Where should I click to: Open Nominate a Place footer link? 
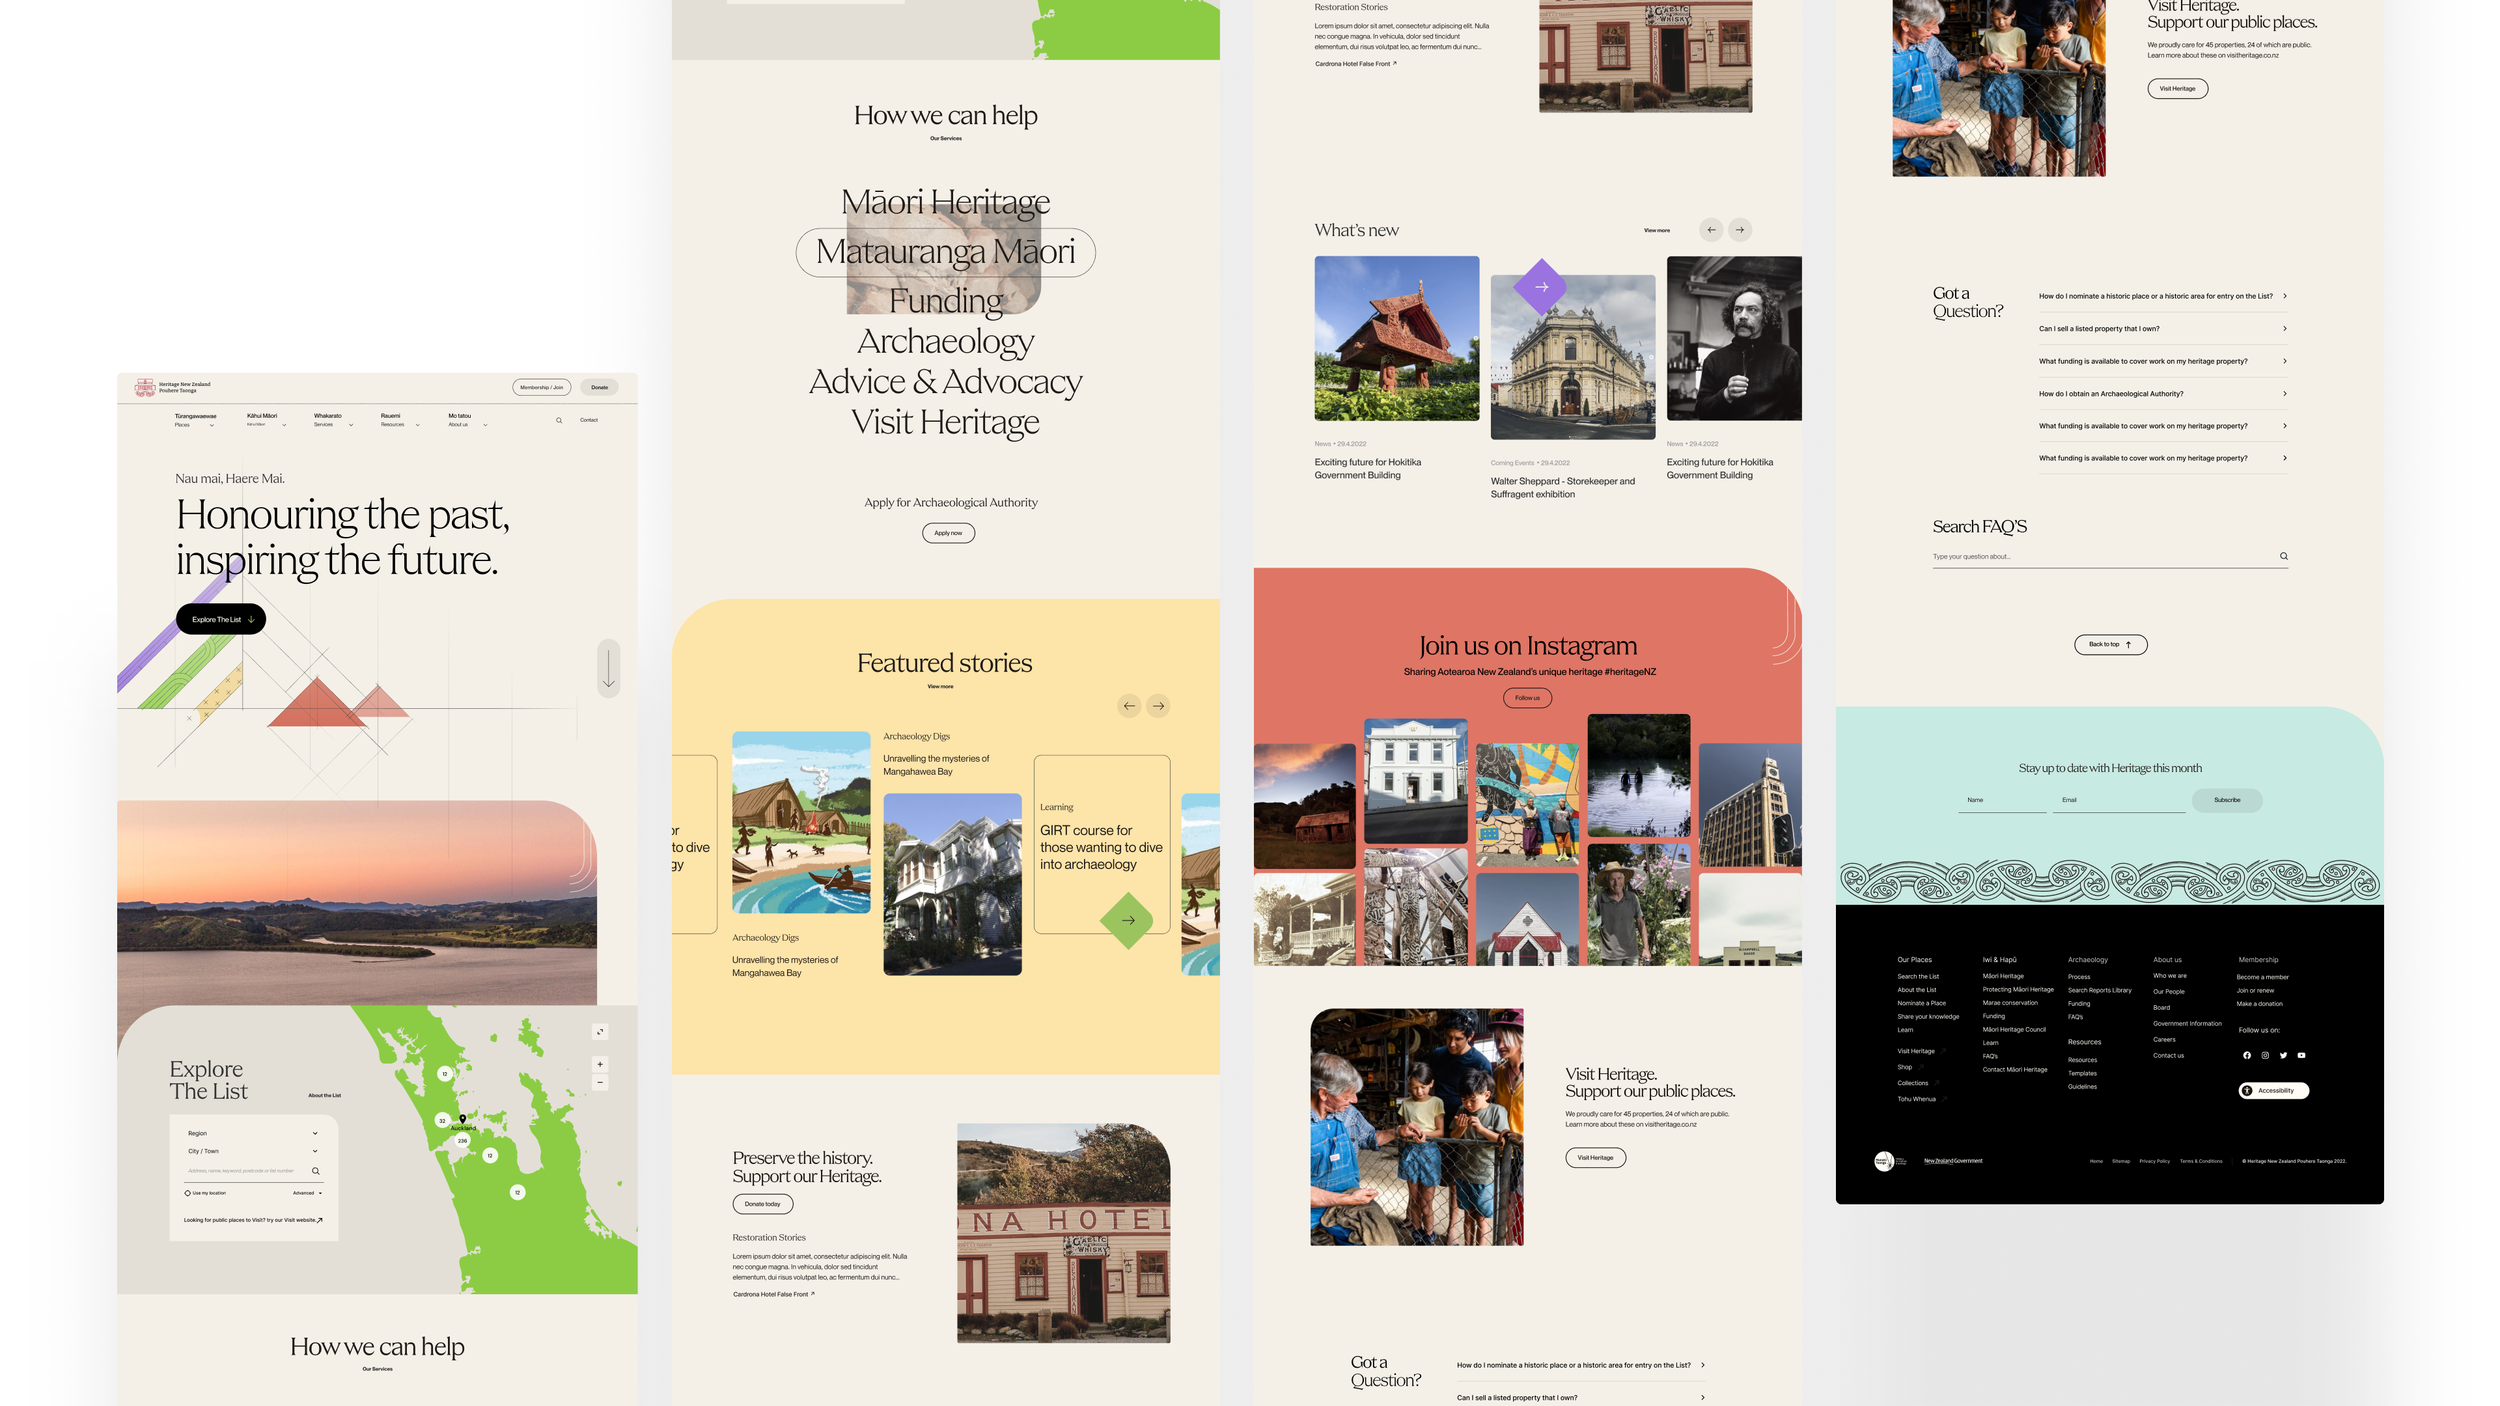pyautogui.click(x=1921, y=1003)
